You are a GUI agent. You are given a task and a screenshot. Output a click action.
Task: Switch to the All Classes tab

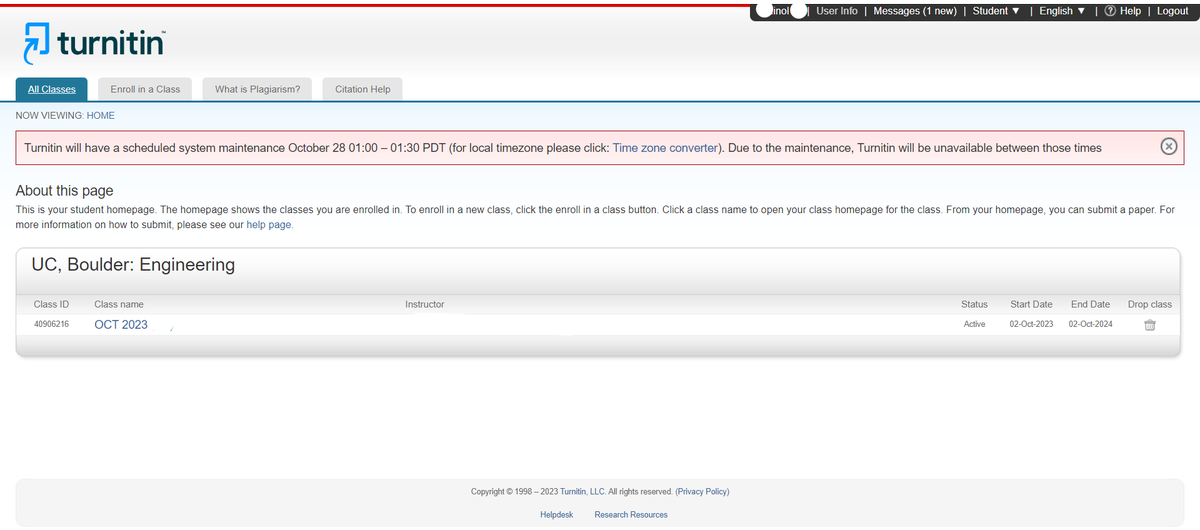(x=52, y=89)
